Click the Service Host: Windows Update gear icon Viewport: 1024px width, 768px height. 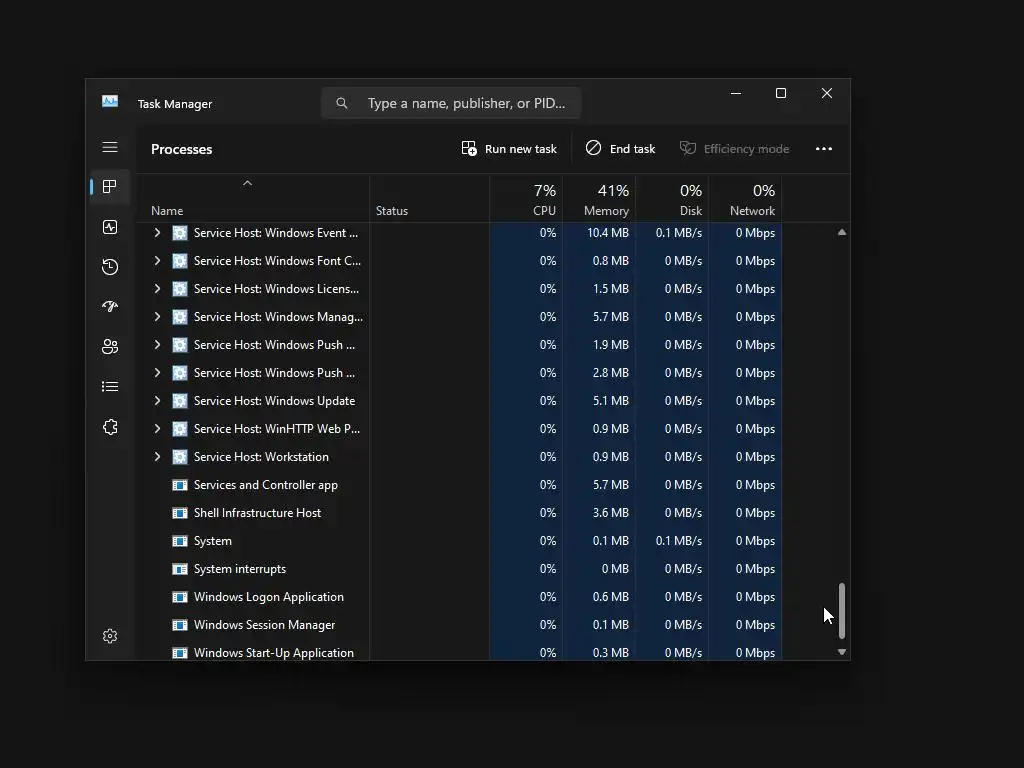pos(180,401)
